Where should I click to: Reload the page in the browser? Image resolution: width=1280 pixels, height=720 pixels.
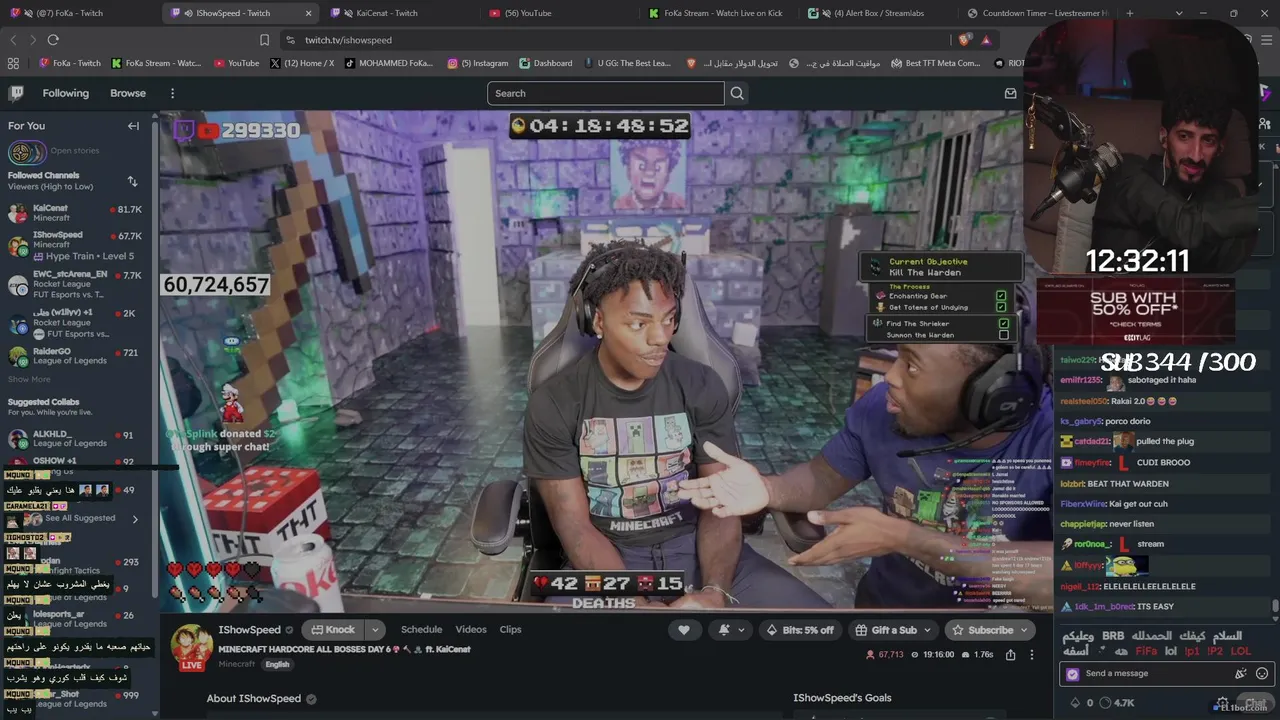tap(53, 40)
